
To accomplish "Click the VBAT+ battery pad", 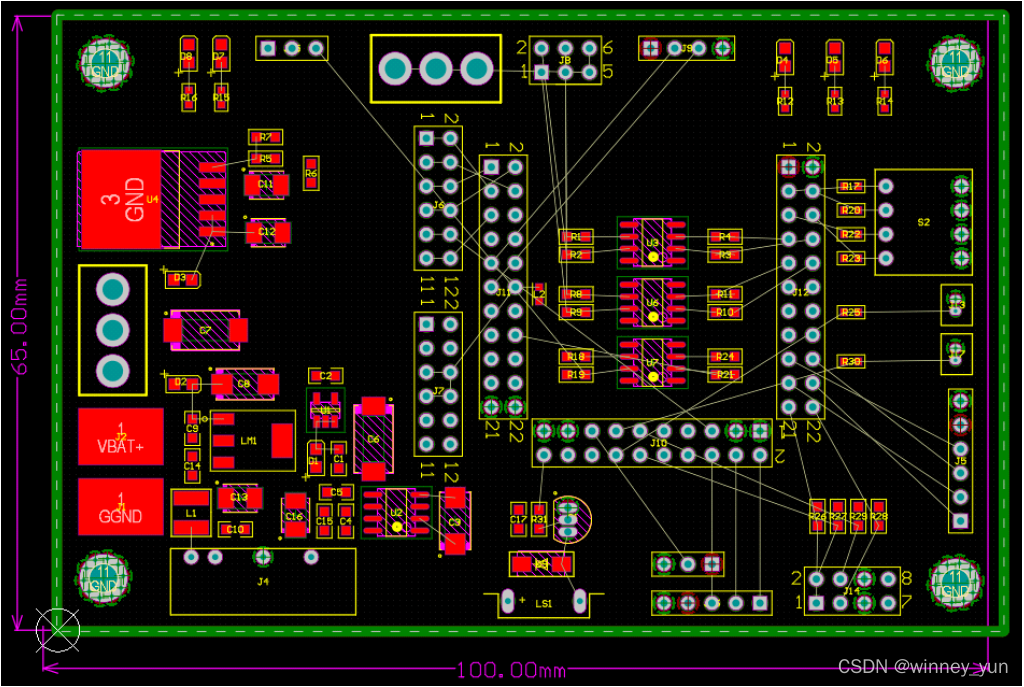I will [121, 437].
